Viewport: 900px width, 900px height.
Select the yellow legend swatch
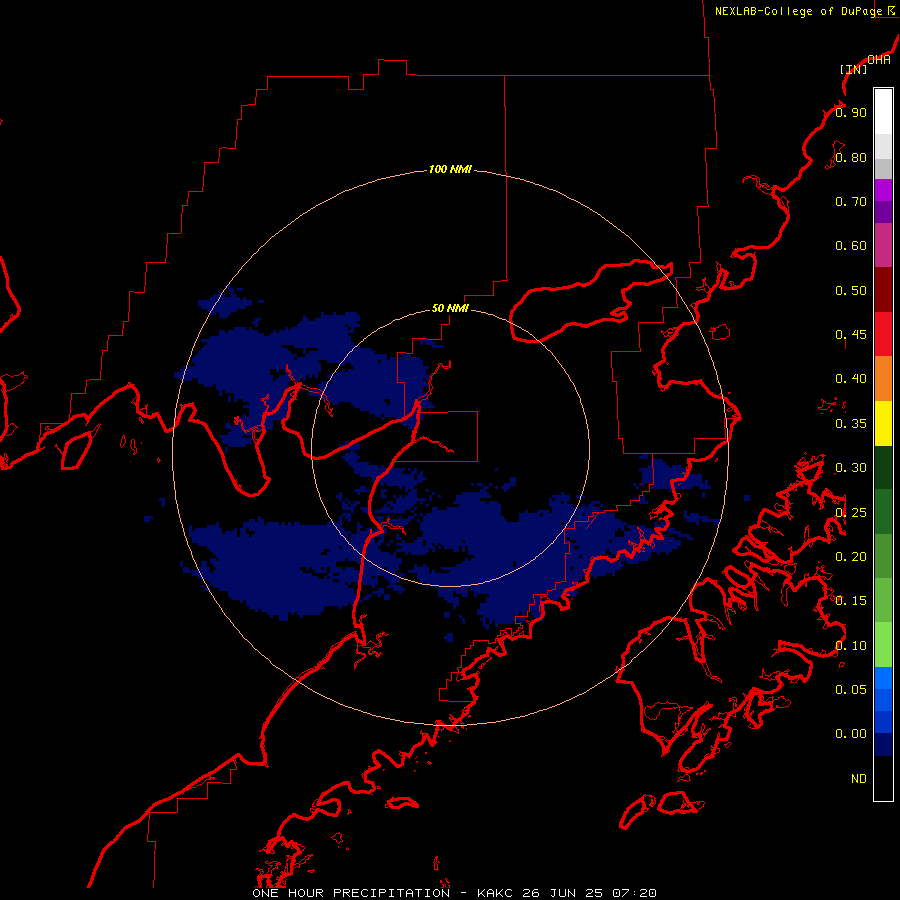click(883, 423)
